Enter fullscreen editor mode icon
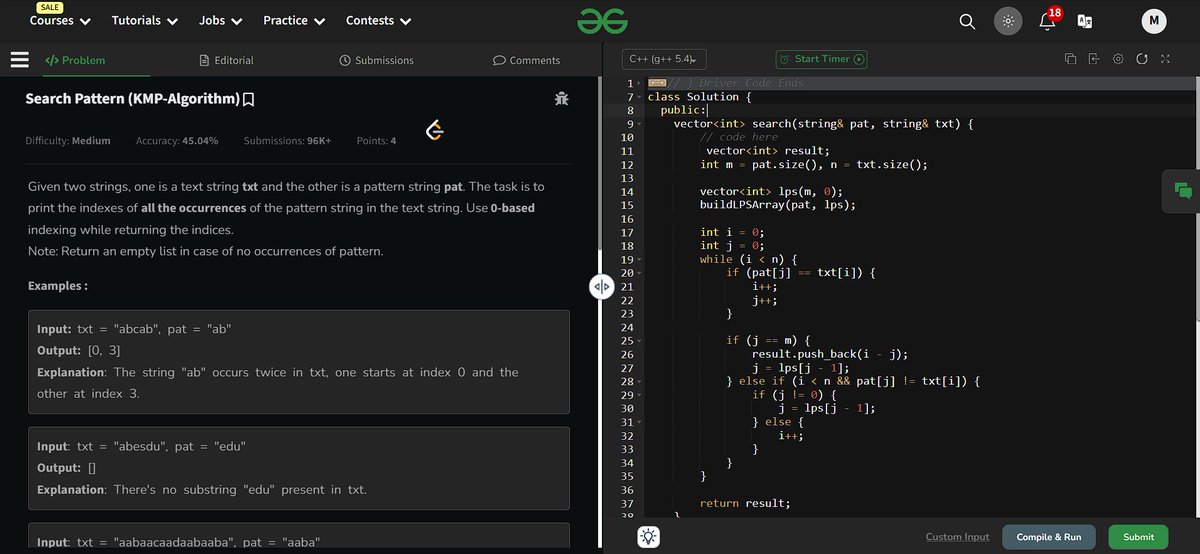This screenshot has height=554, width=1200. pos(1165,59)
